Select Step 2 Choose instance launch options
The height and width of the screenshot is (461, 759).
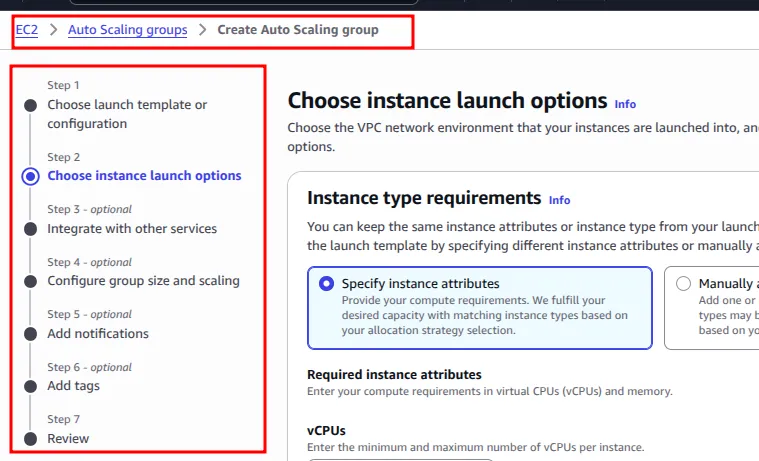[144, 176]
